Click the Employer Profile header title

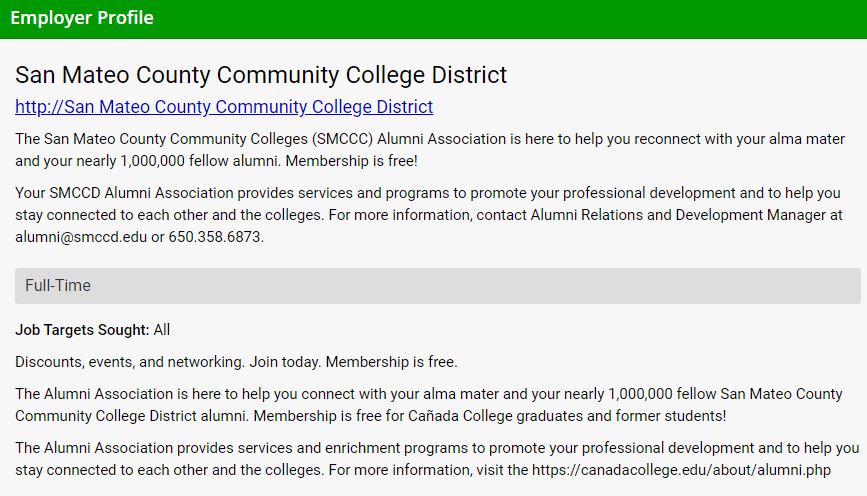[x=82, y=18]
